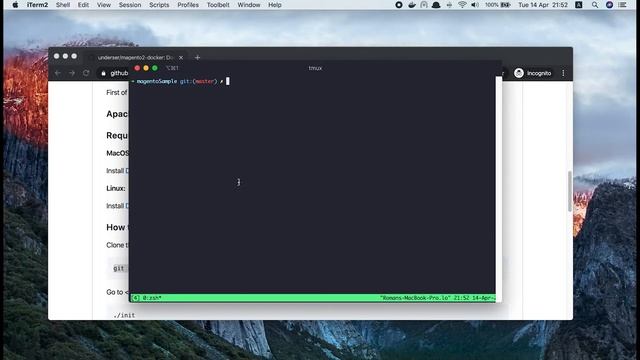Open a new Chrome tab
The height and width of the screenshot is (360, 640).
[x=198, y=58]
